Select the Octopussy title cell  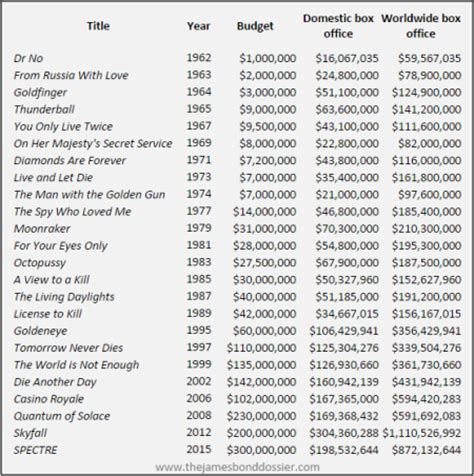(x=40, y=263)
